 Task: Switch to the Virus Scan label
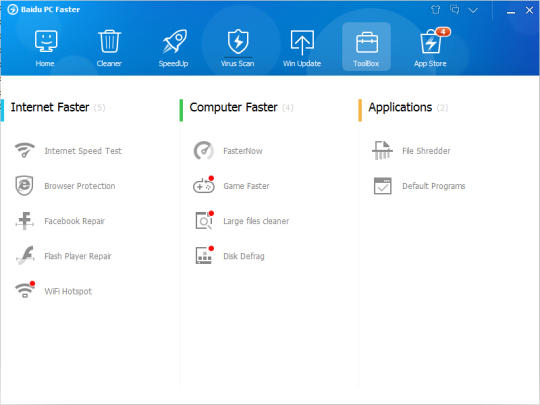click(x=238, y=63)
